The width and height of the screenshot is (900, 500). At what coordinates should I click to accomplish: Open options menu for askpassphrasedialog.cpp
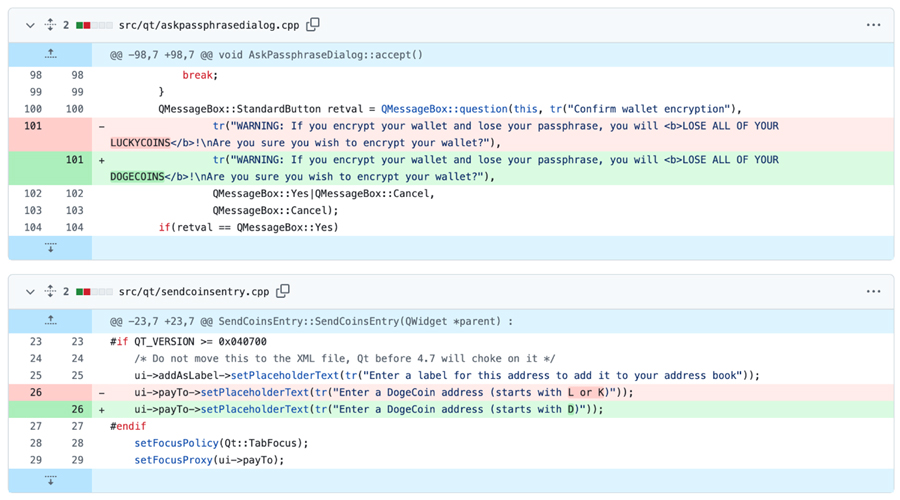click(x=873, y=25)
